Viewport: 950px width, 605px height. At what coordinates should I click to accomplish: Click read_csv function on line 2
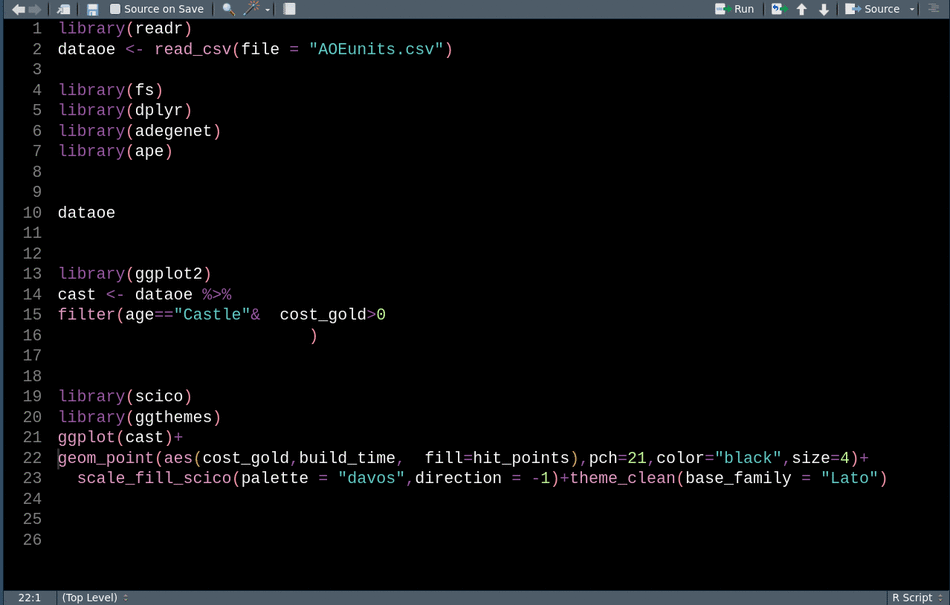[x=193, y=49]
